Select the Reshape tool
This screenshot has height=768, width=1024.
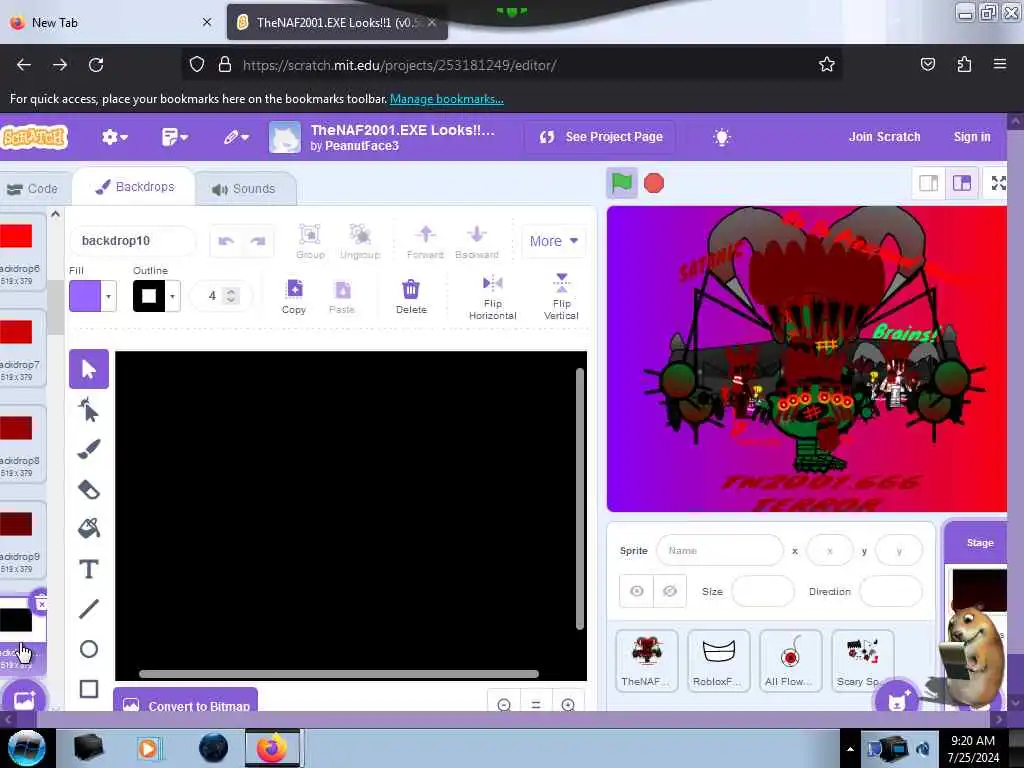tap(89, 409)
